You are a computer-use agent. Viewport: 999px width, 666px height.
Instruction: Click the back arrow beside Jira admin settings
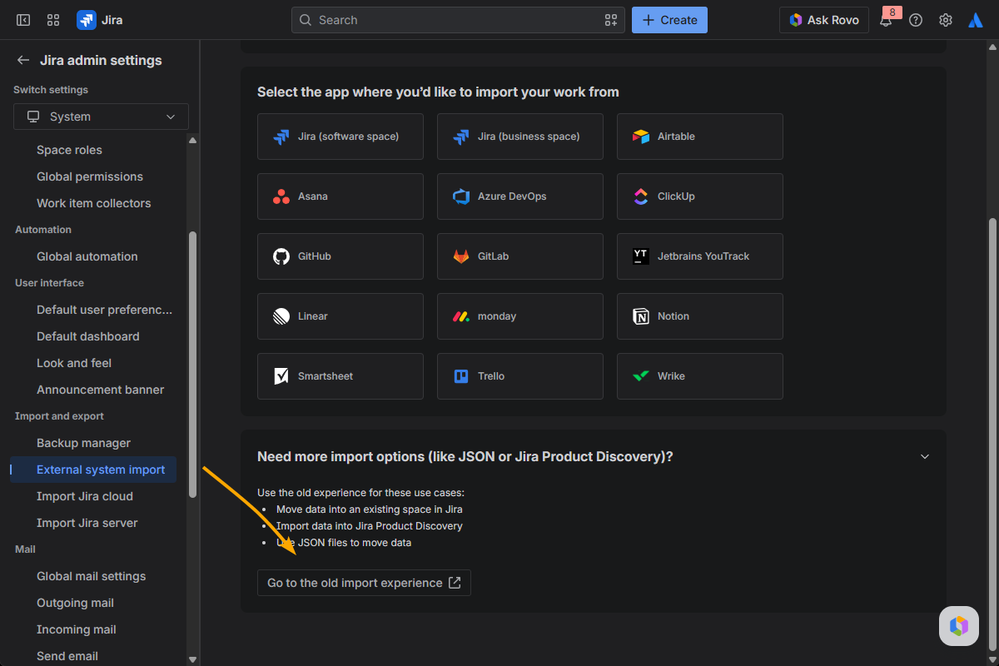pos(24,60)
